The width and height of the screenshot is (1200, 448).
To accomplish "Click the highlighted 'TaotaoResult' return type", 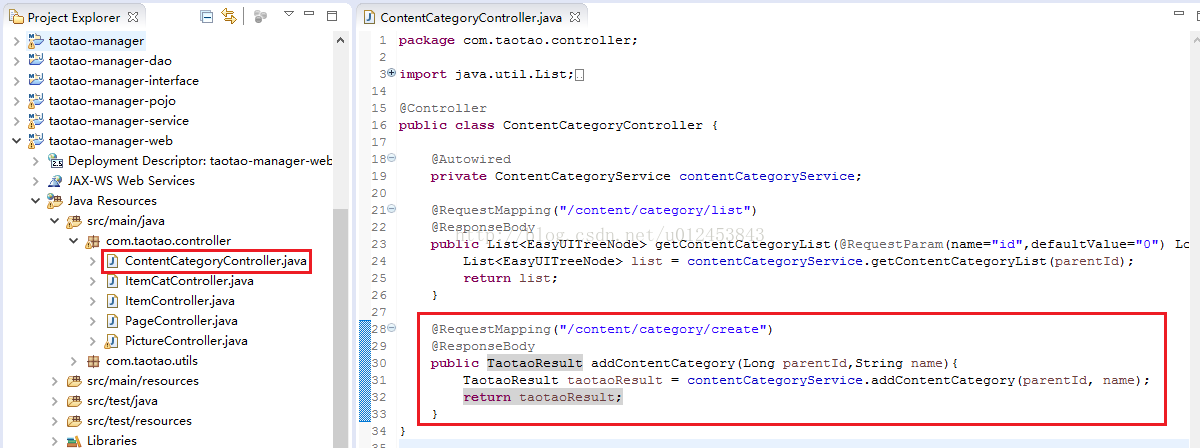I will pyautogui.click(x=535, y=363).
